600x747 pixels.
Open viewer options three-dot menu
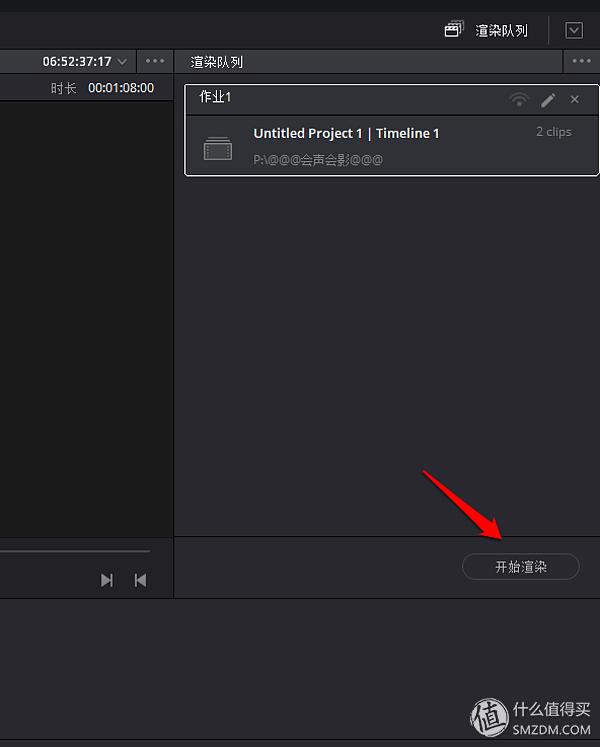[155, 61]
